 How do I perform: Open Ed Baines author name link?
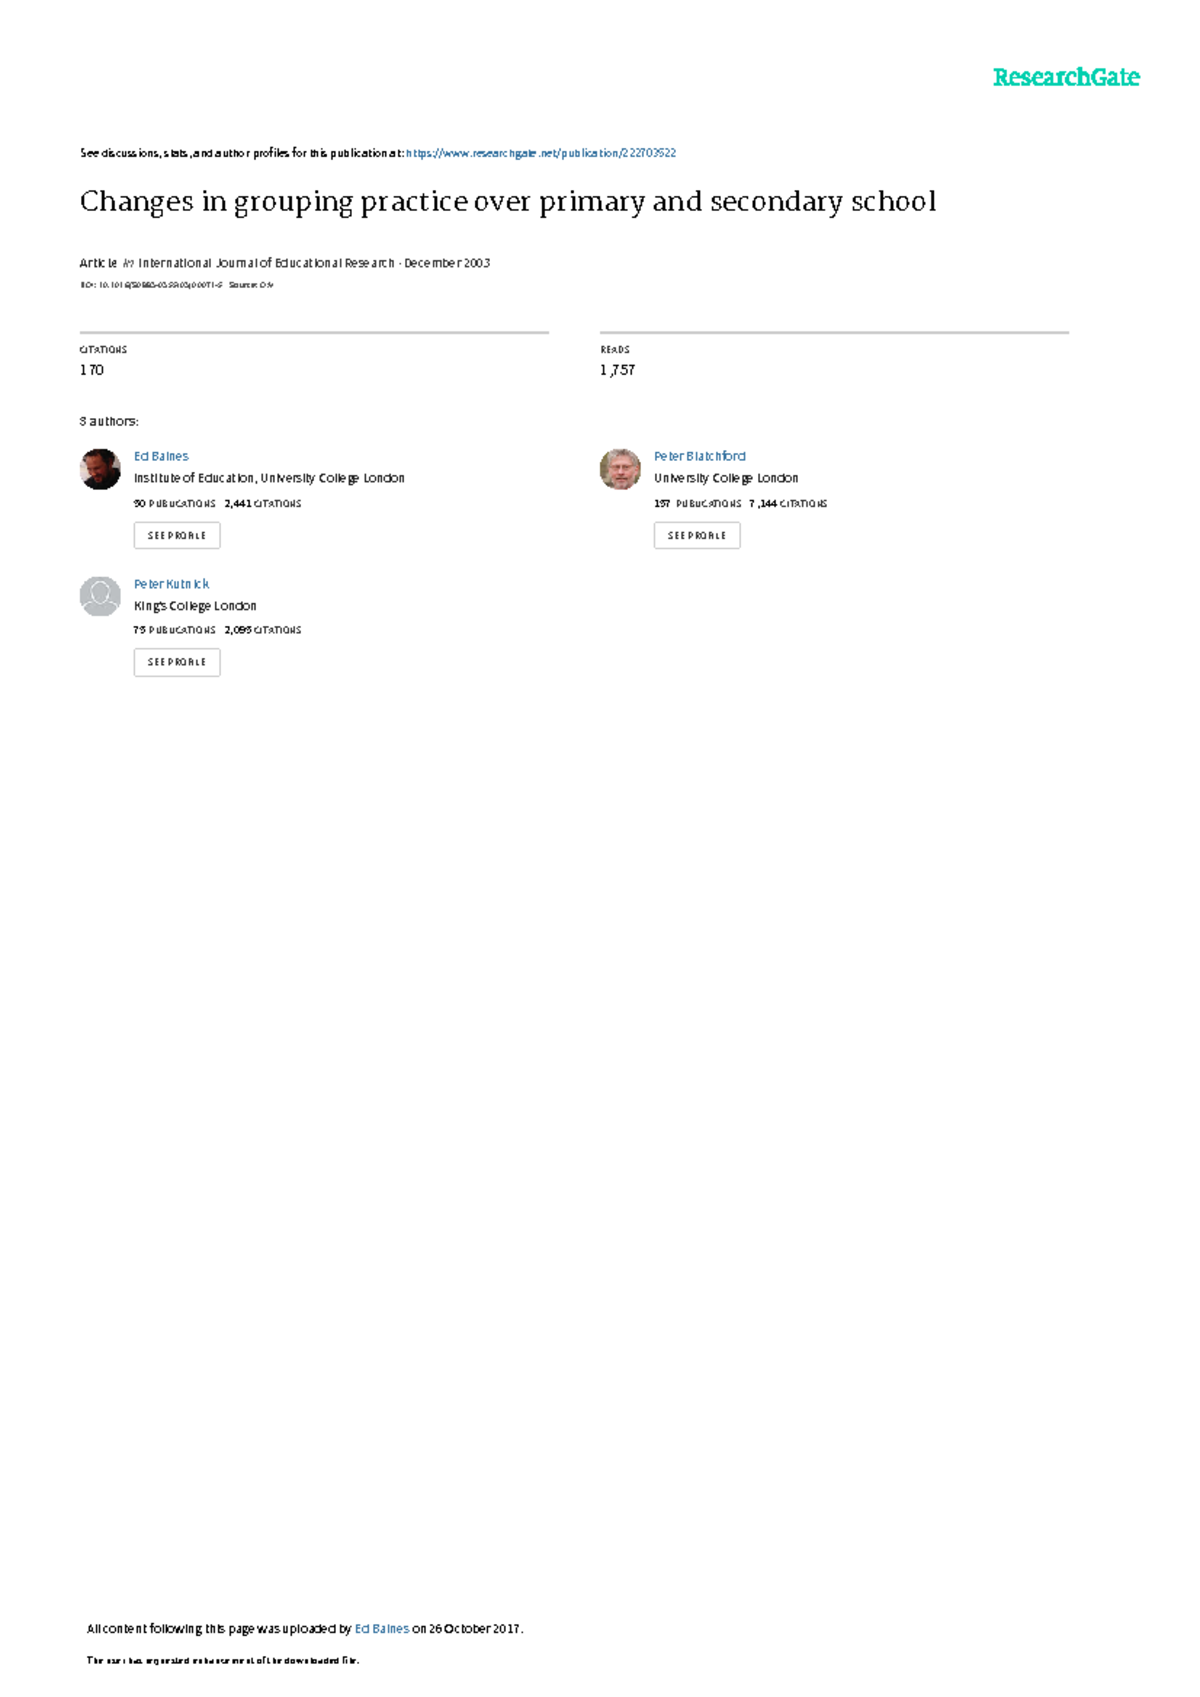pyautogui.click(x=161, y=456)
